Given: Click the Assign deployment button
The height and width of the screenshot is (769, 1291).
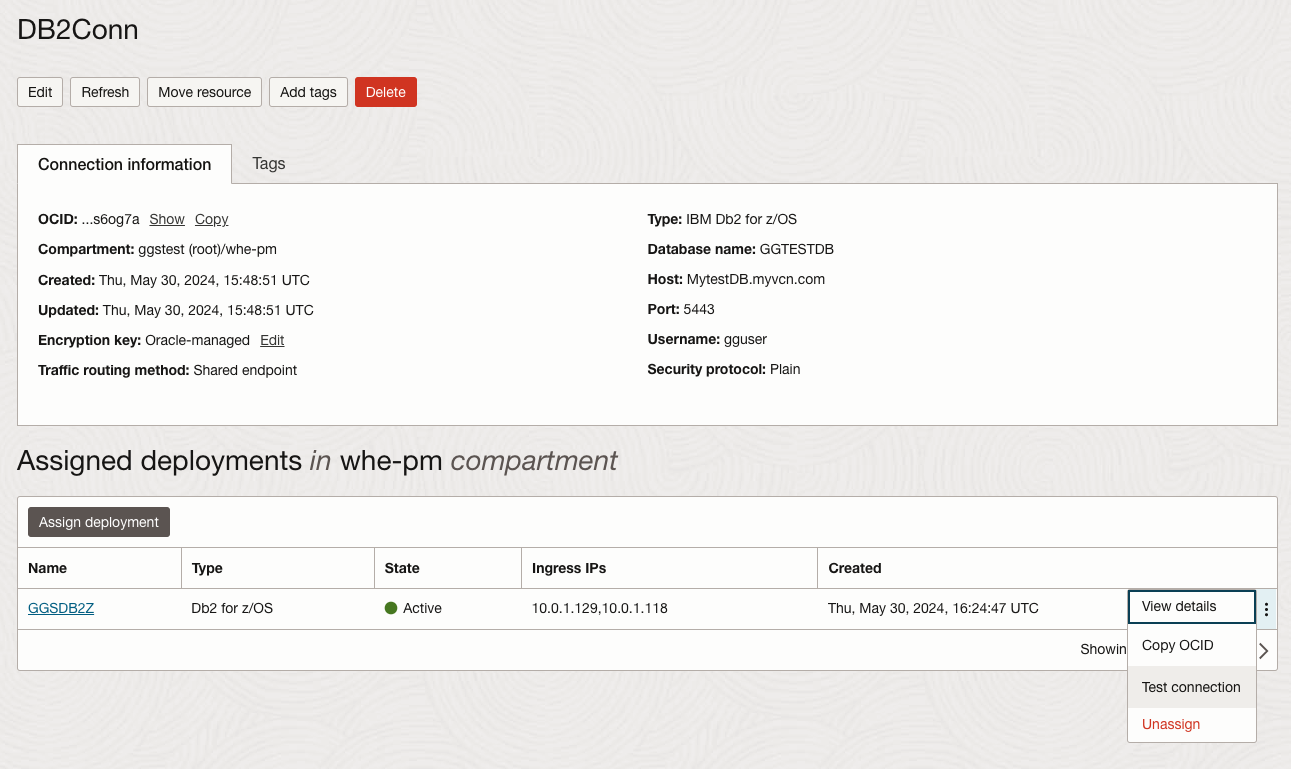Looking at the screenshot, I should 99,522.
